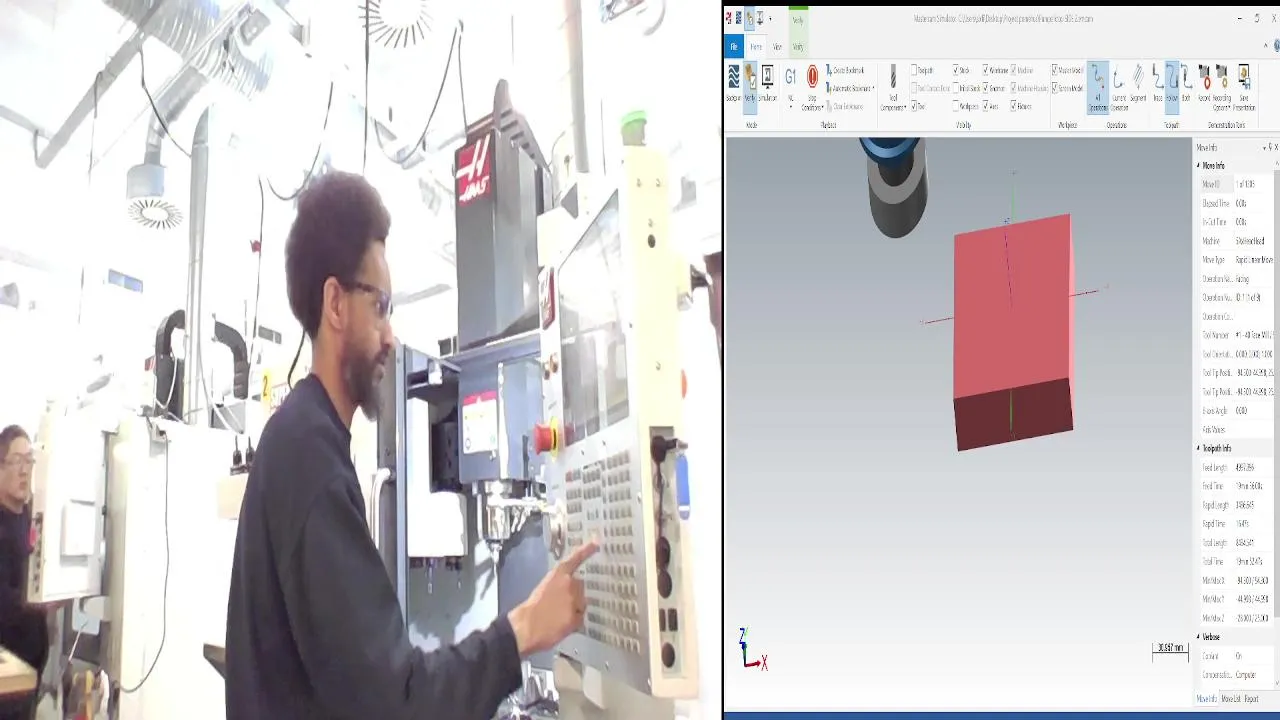This screenshot has width=1280, height=720.
Task: Select the Coolant row
Action: coord(1235,656)
